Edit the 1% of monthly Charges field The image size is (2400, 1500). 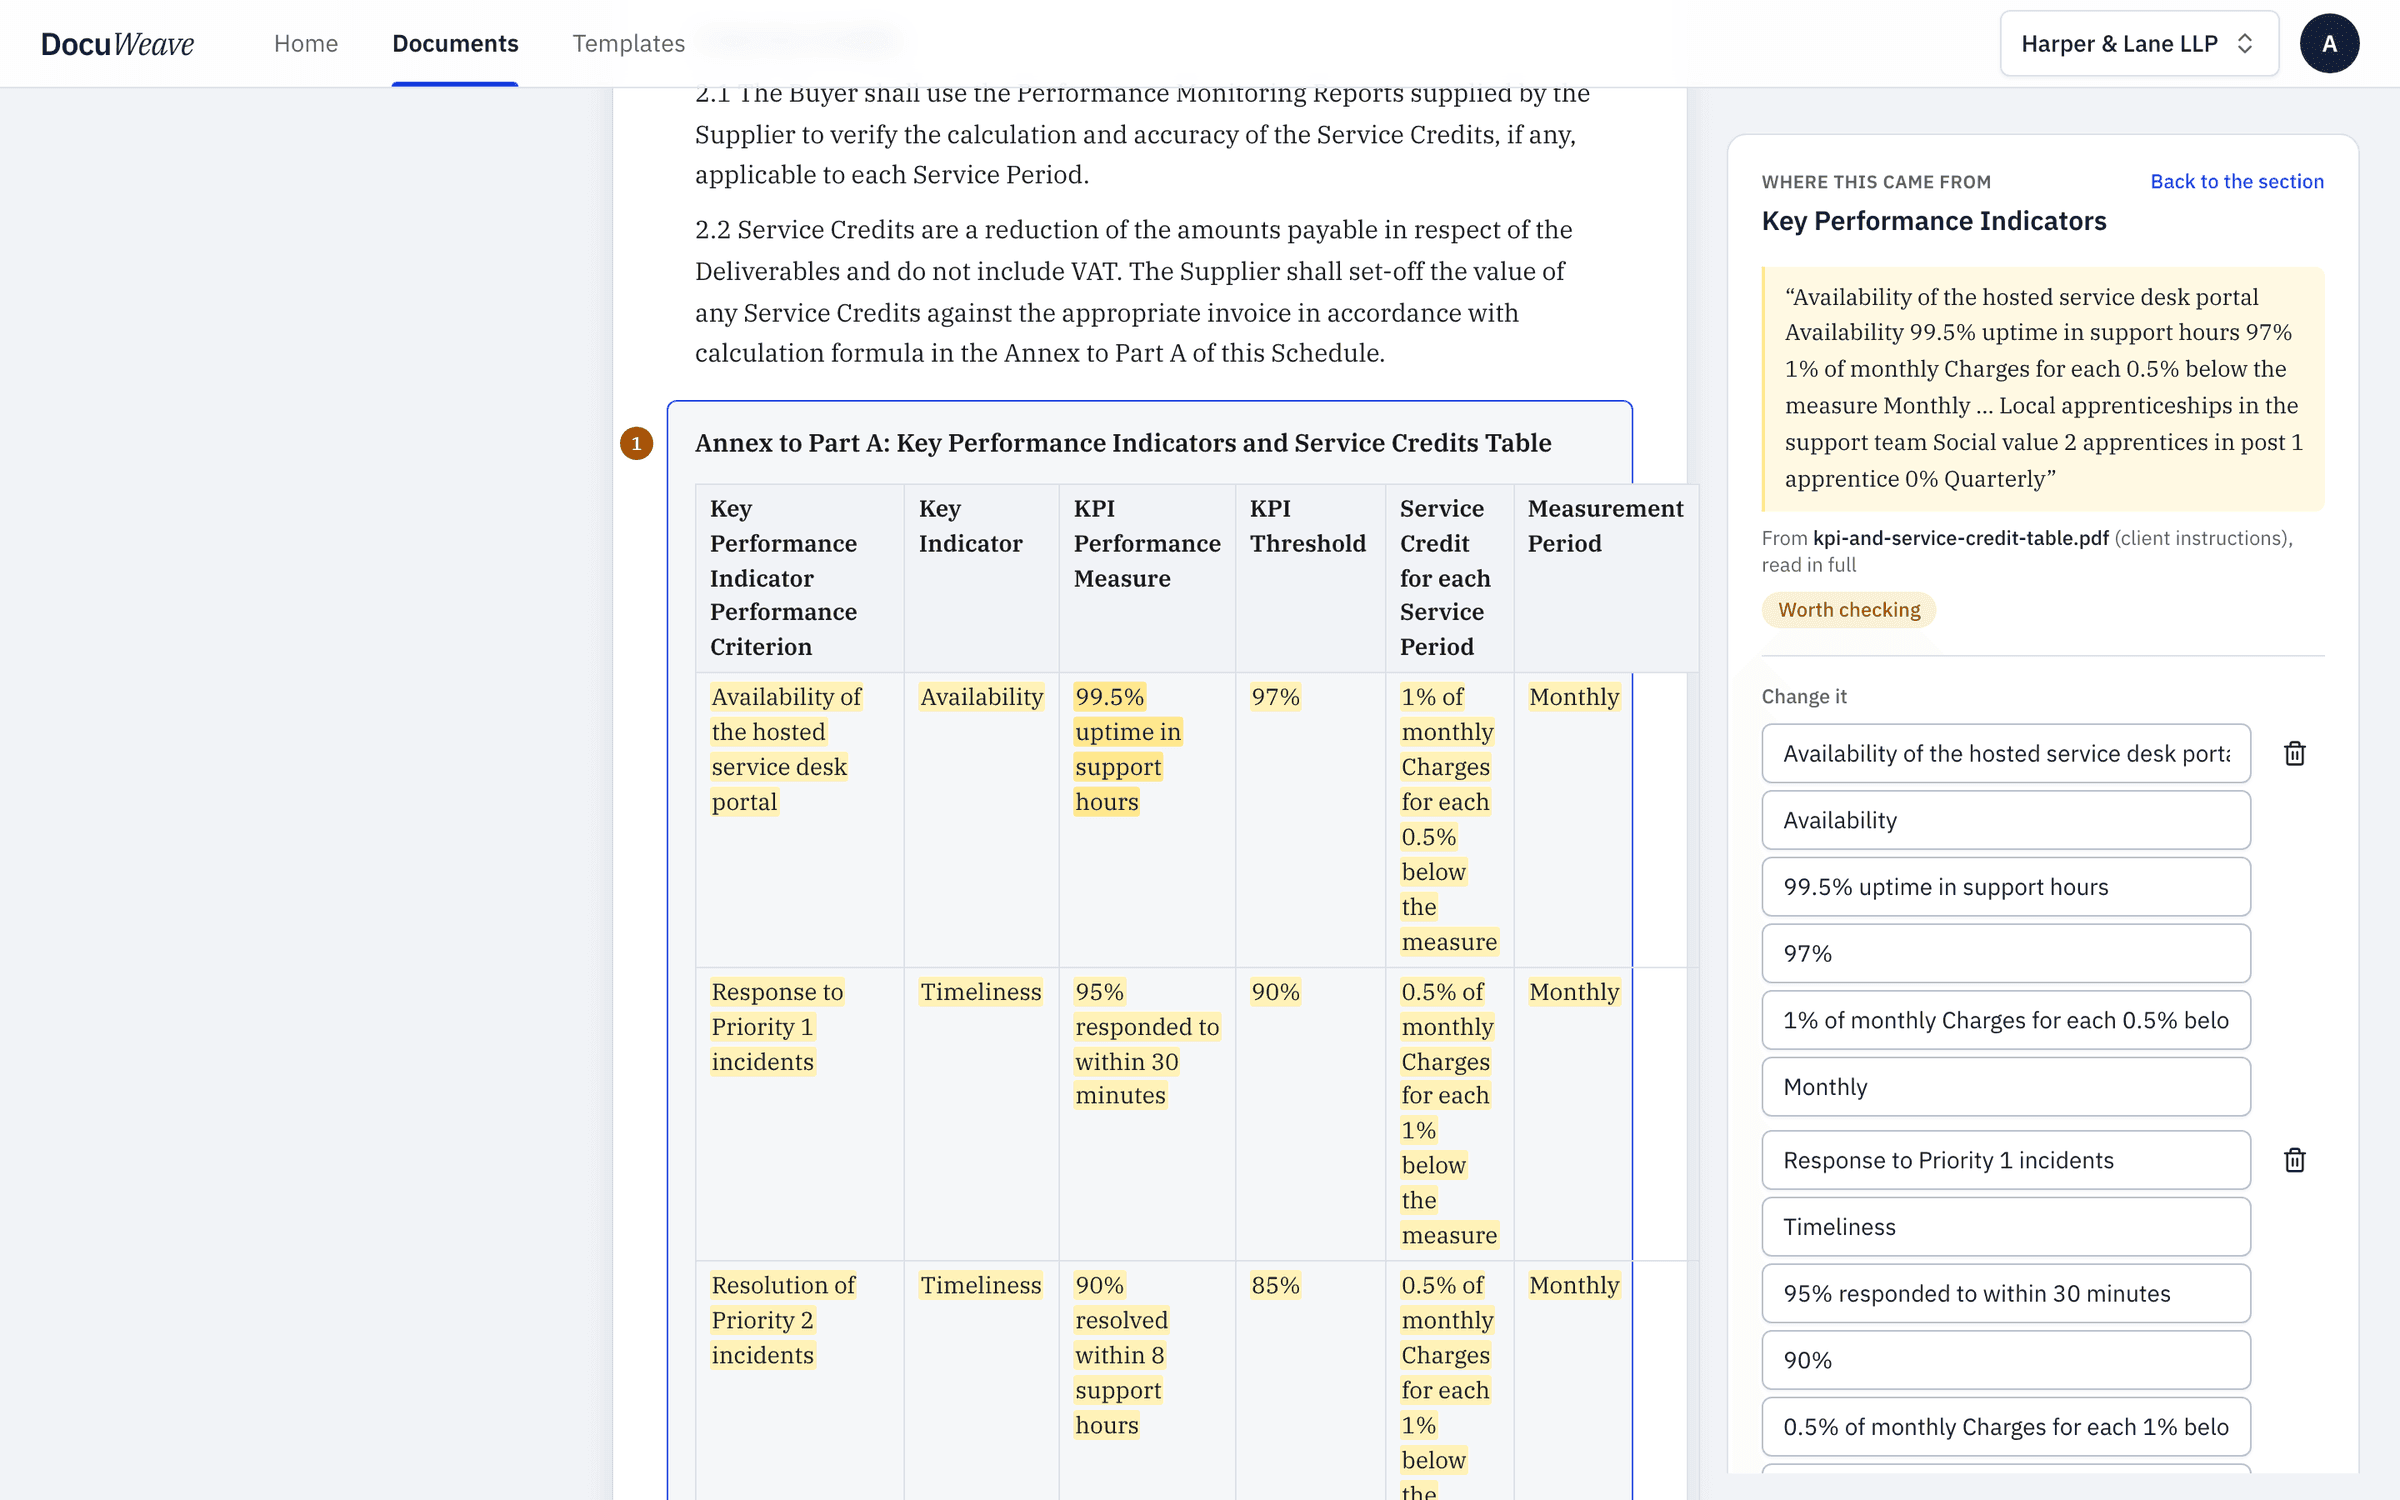(2006, 1020)
